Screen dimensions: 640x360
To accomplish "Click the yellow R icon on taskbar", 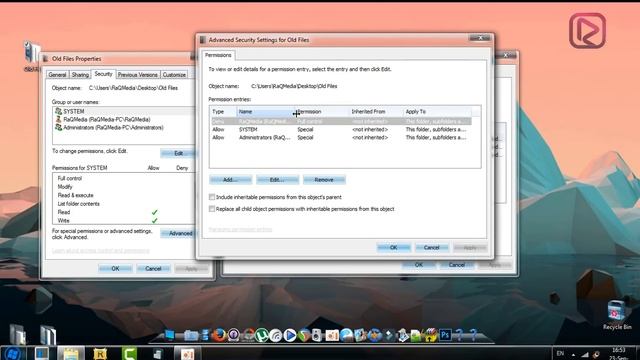I will [x=100, y=353].
